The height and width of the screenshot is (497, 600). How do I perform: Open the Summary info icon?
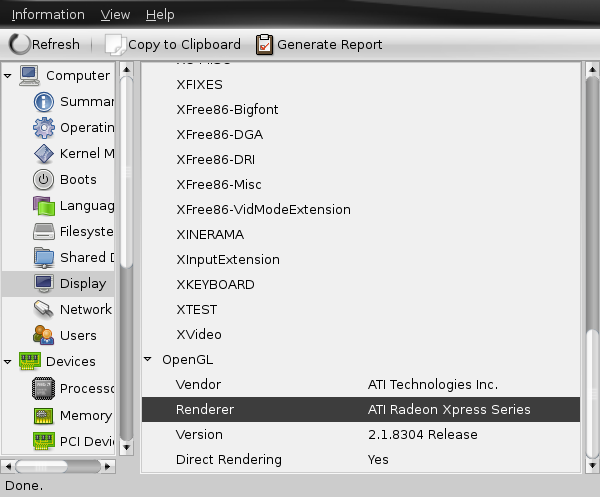pos(44,102)
